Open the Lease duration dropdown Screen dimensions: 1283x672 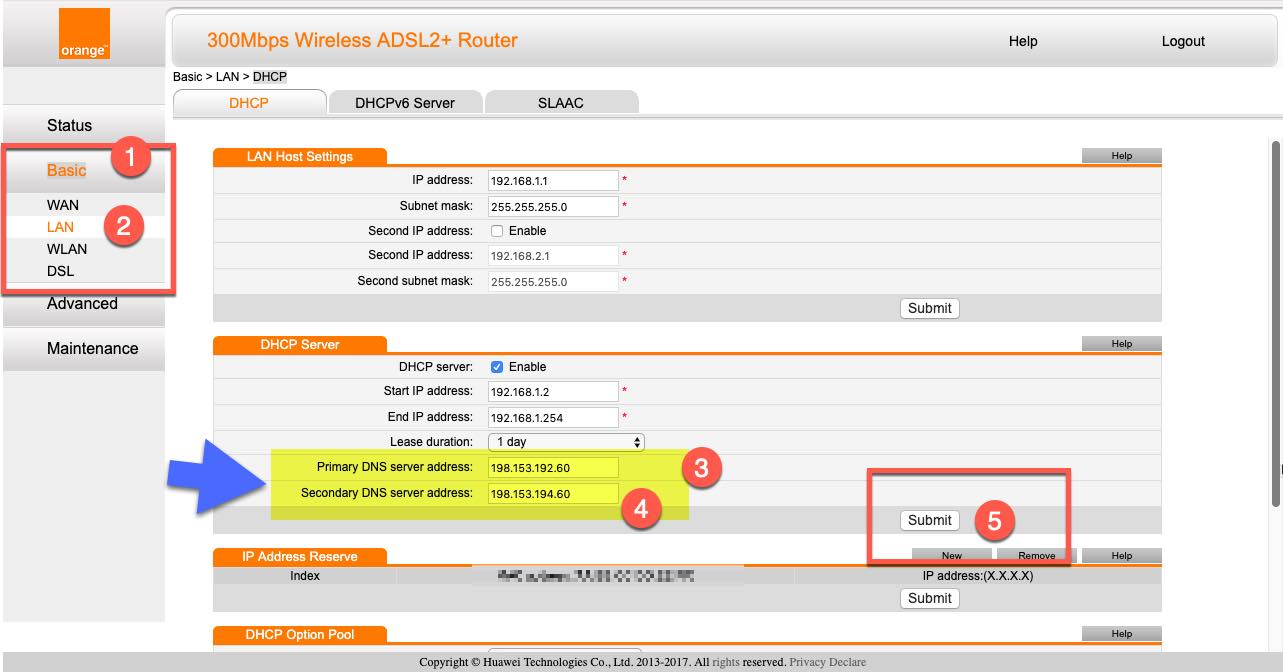click(x=566, y=442)
